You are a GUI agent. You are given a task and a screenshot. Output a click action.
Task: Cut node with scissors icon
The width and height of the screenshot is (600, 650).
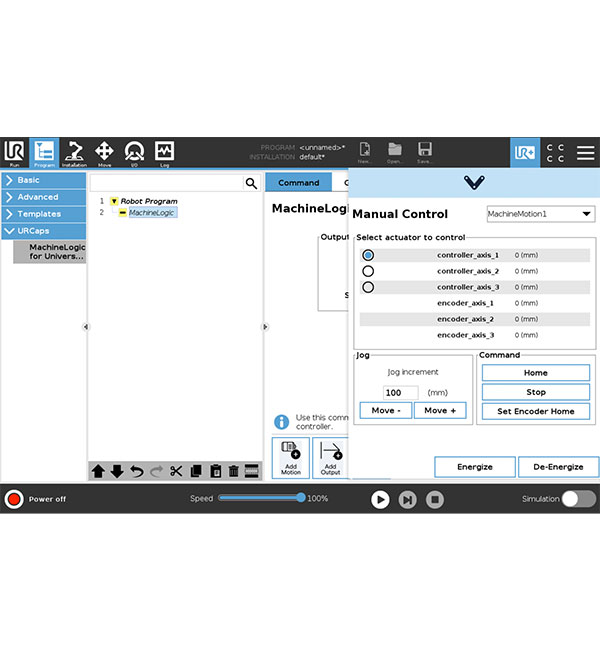point(176,471)
